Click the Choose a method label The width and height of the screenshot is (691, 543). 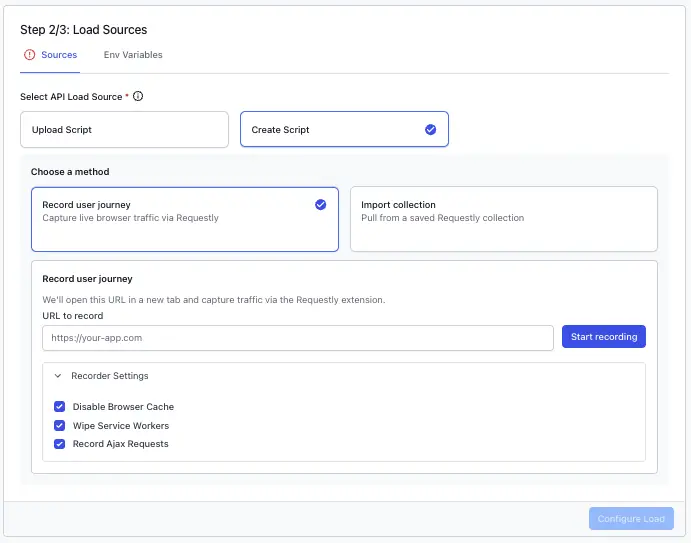70,172
